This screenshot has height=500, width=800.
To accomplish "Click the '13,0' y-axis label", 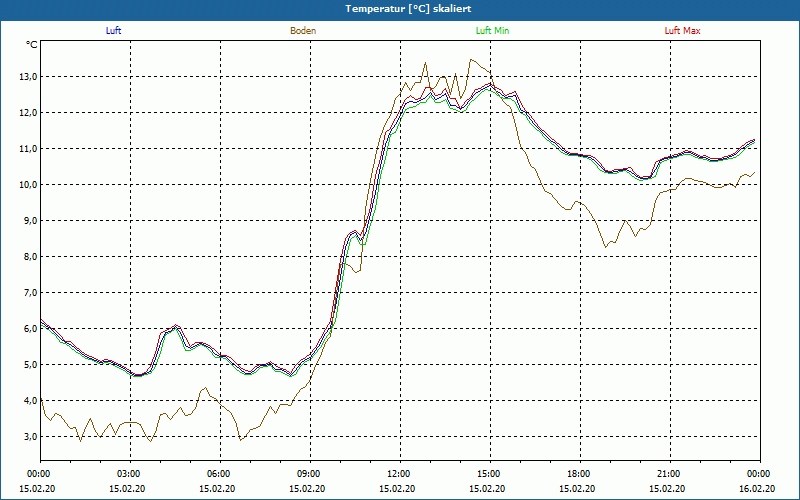I will click(x=28, y=77).
